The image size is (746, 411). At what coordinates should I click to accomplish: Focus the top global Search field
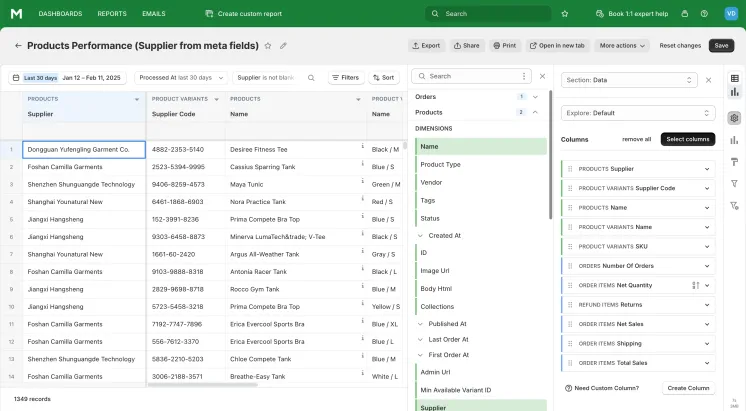click(488, 14)
